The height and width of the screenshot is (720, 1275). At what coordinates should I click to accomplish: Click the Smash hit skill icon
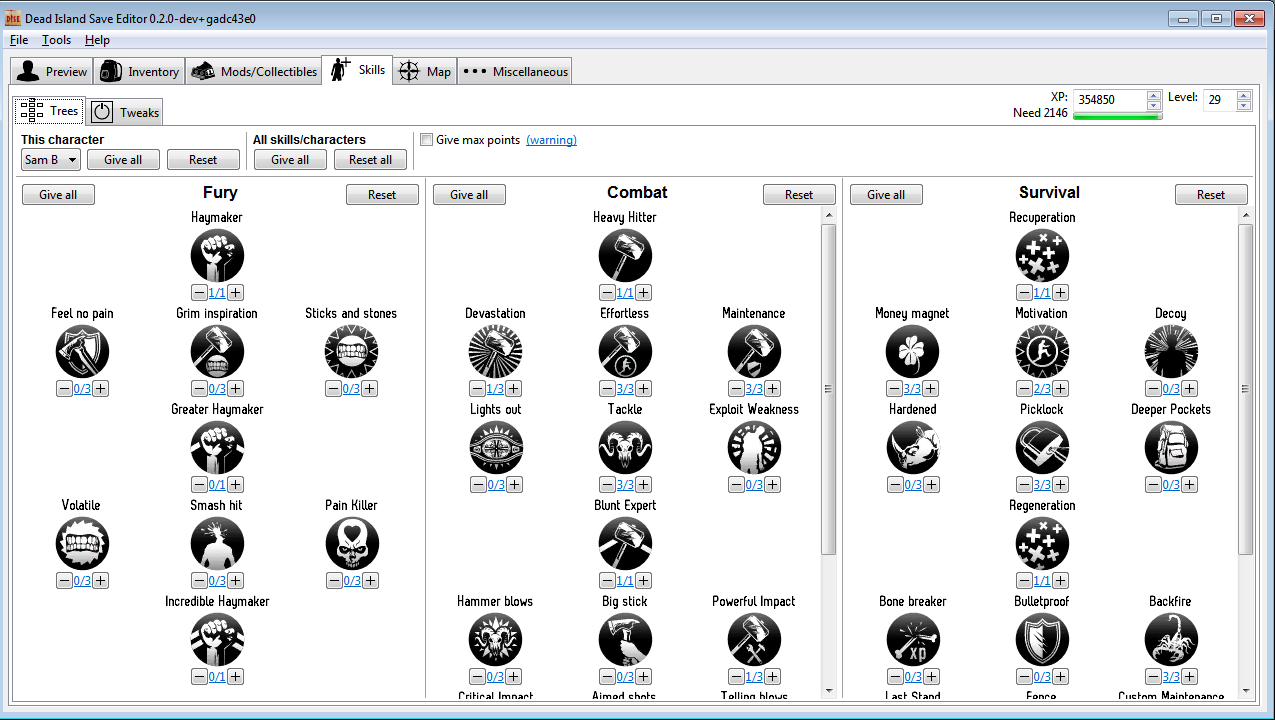217,543
